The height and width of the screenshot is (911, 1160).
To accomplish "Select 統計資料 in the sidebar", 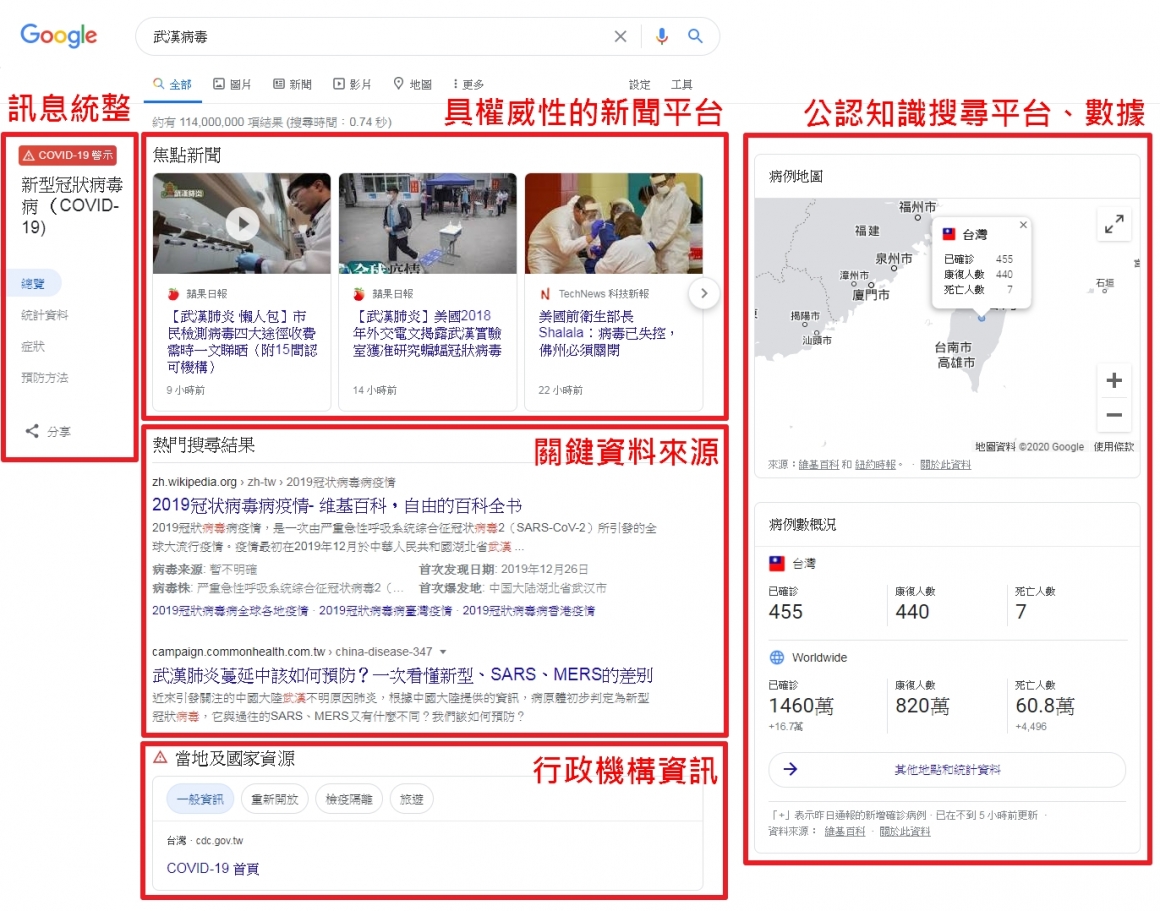I will pyautogui.click(x=44, y=315).
